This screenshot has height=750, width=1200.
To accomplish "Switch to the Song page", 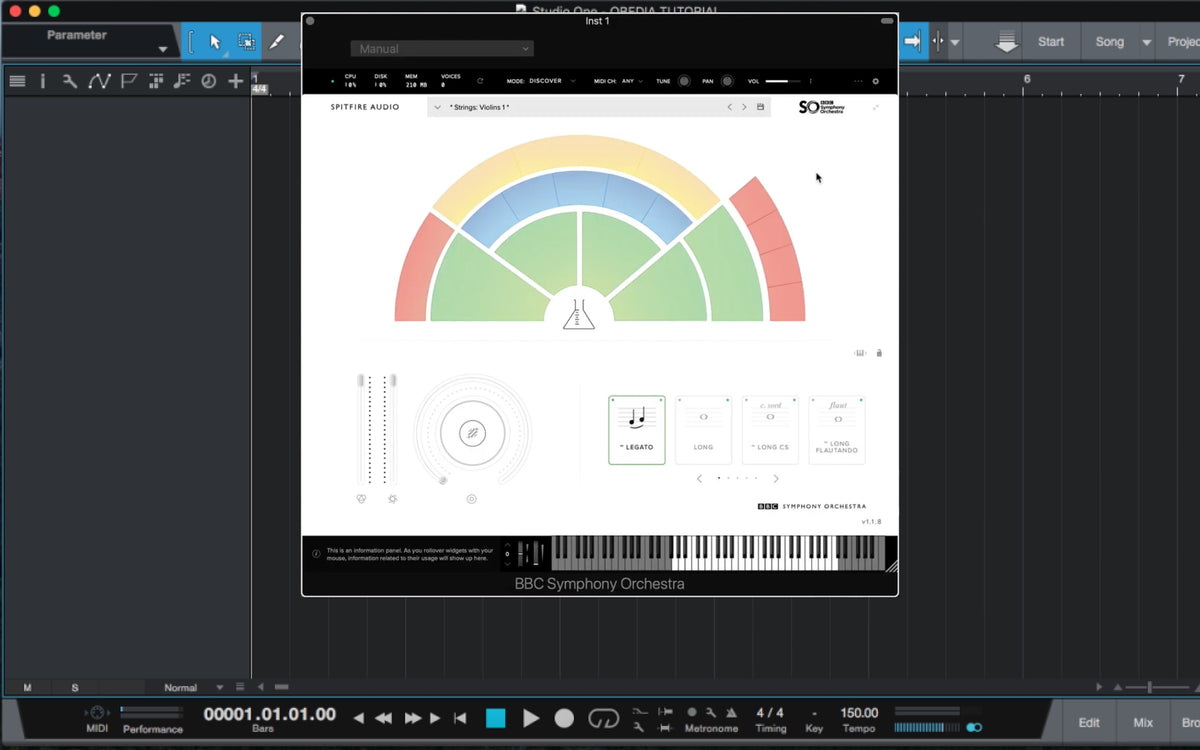I will 1110,42.
